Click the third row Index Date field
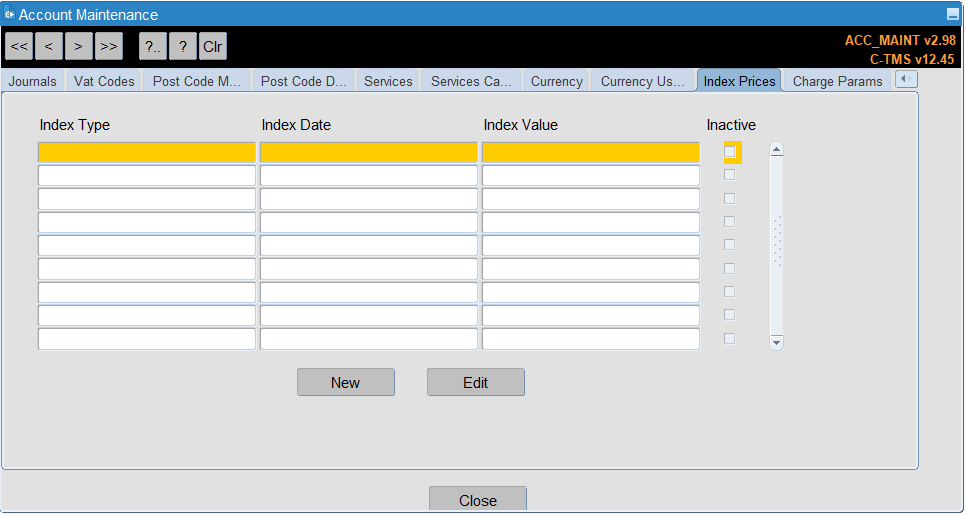Image resolution: width=966 pixels, height=514 pixels. coord(368,199)
